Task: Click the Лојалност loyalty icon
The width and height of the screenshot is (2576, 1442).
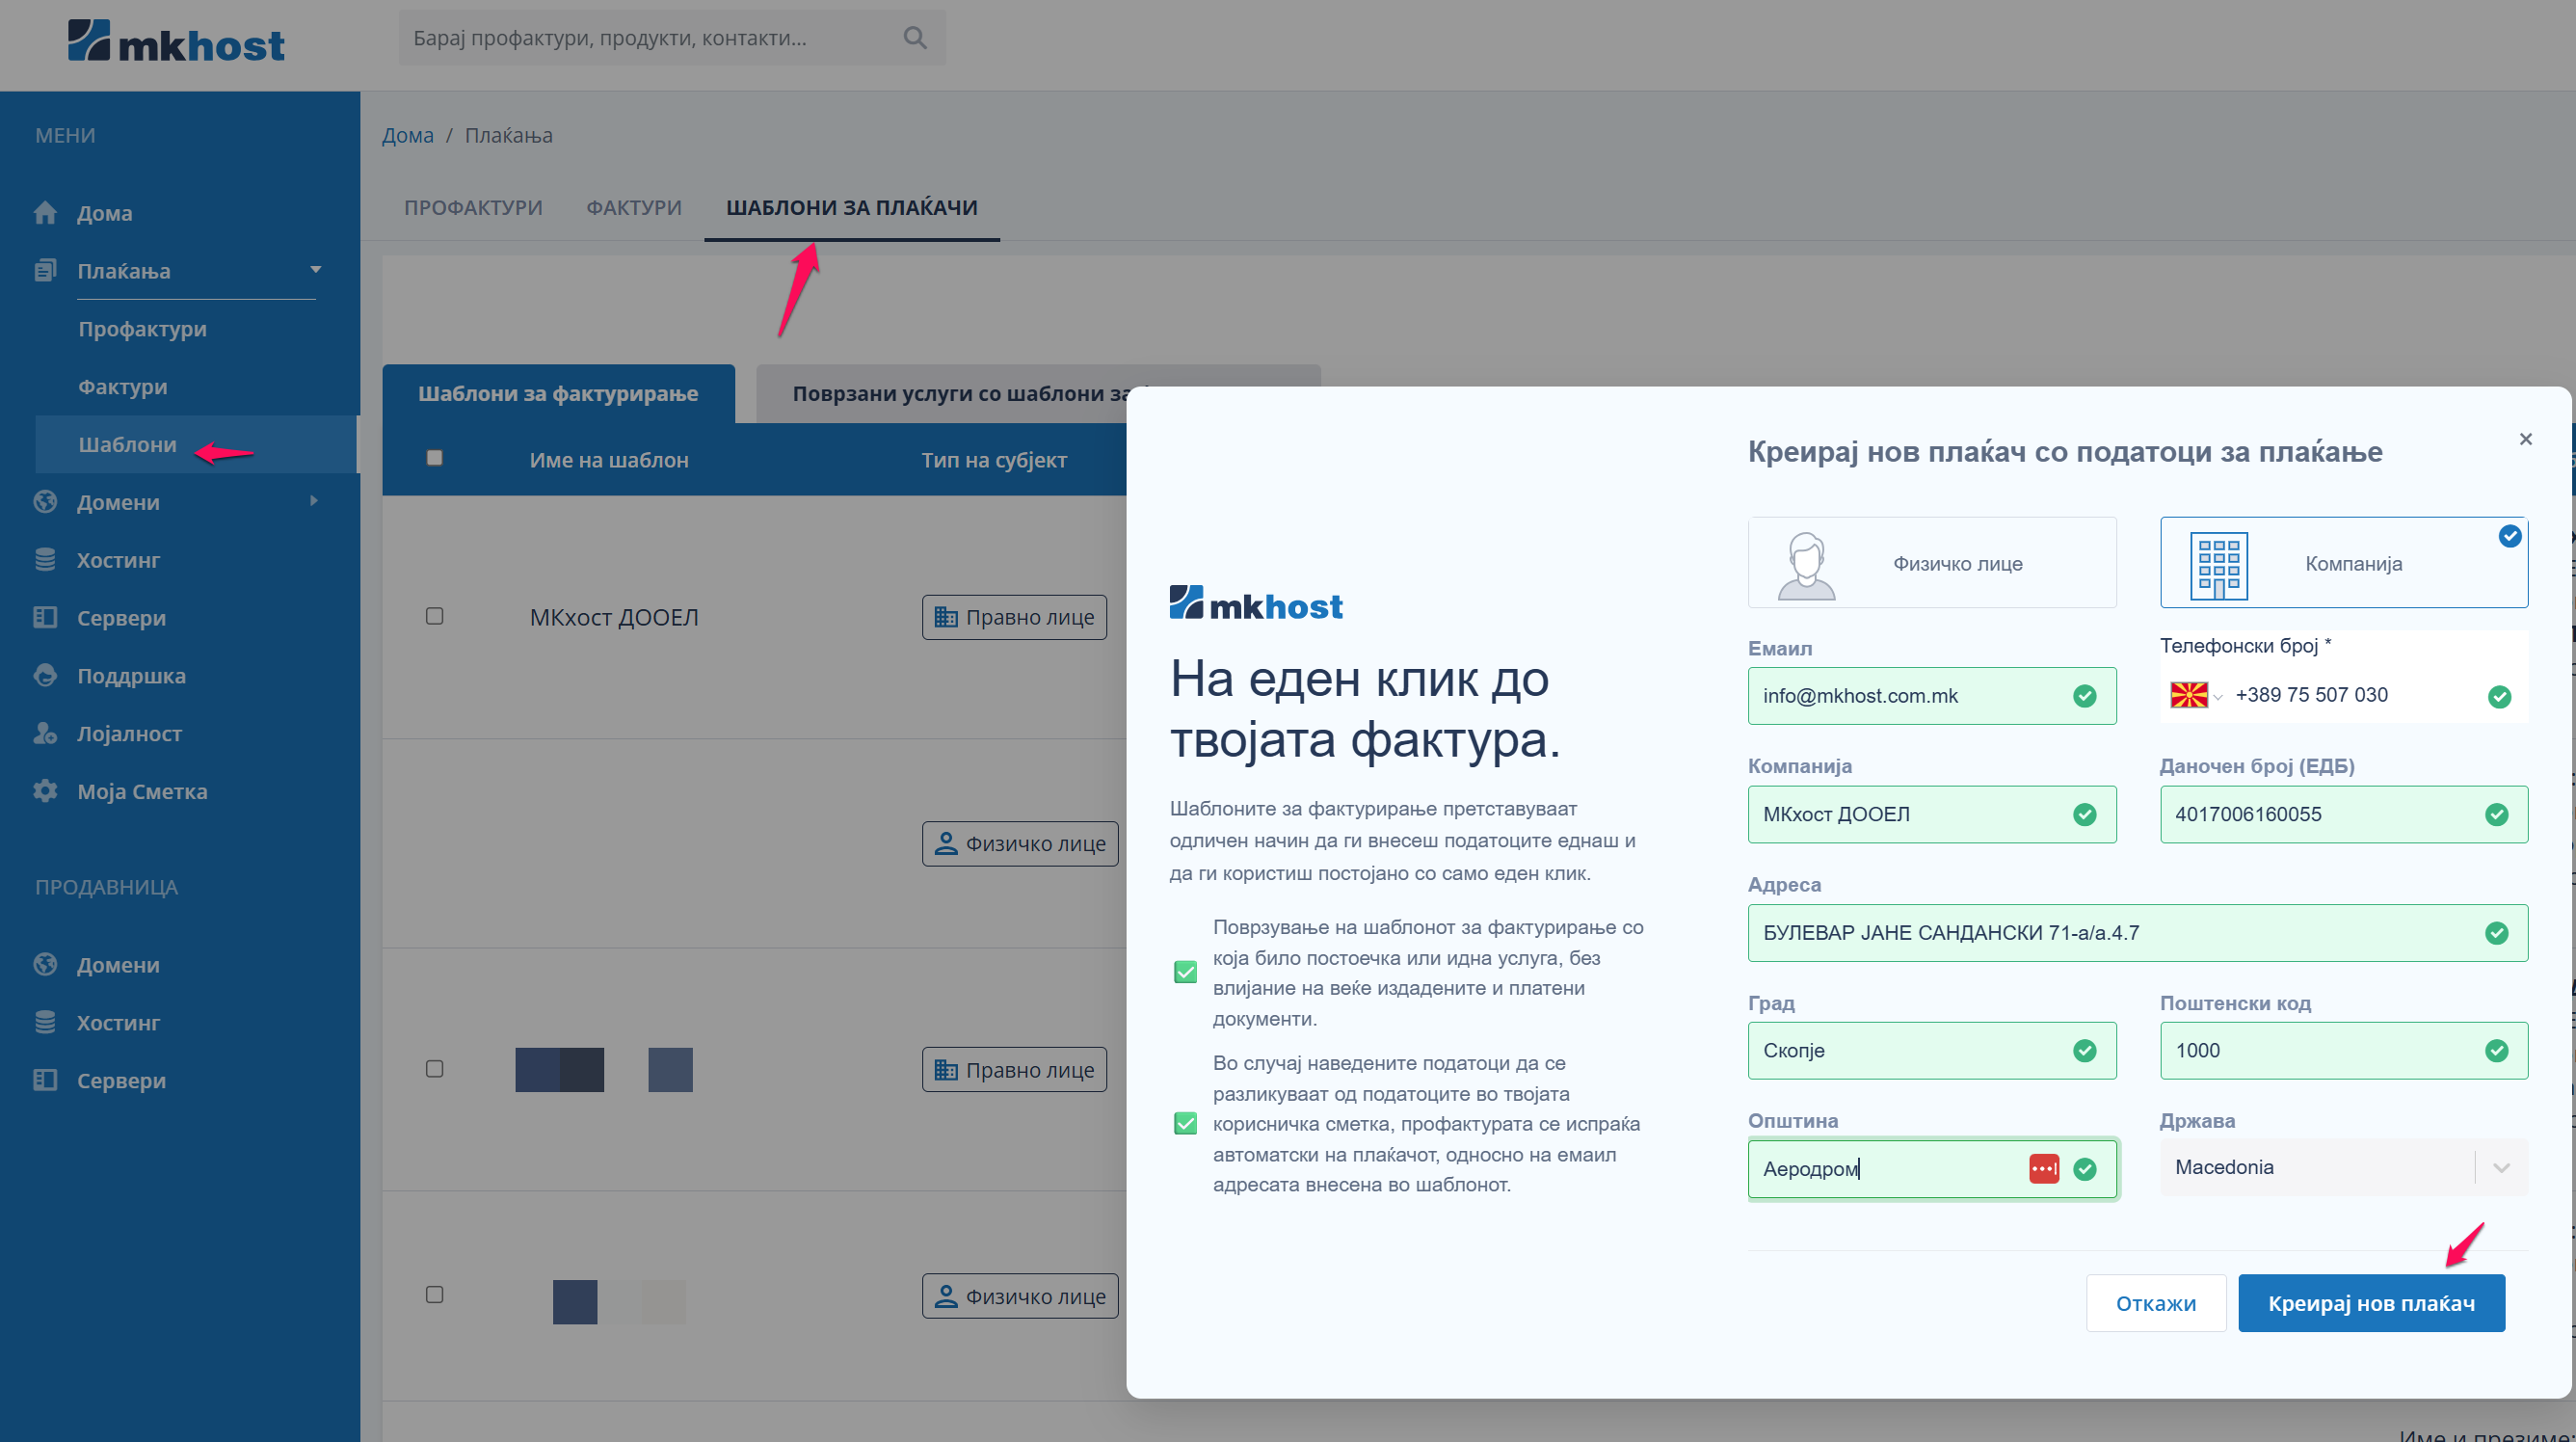Action: [45, 734]
